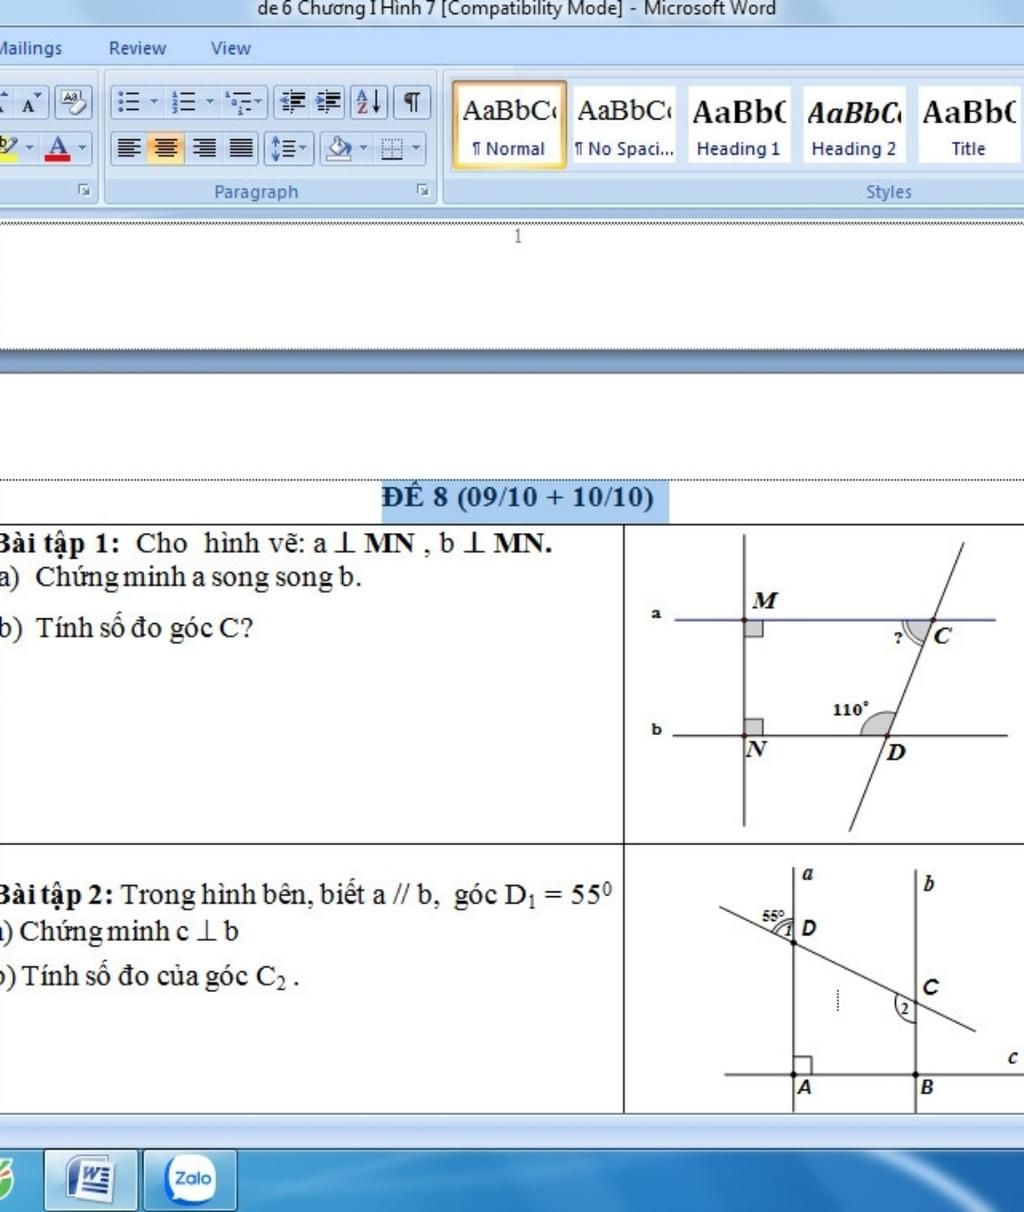1024x1212 pixels.
Task: Click the Clear Formatting eraser icon
Action: (x=72, y=101)
